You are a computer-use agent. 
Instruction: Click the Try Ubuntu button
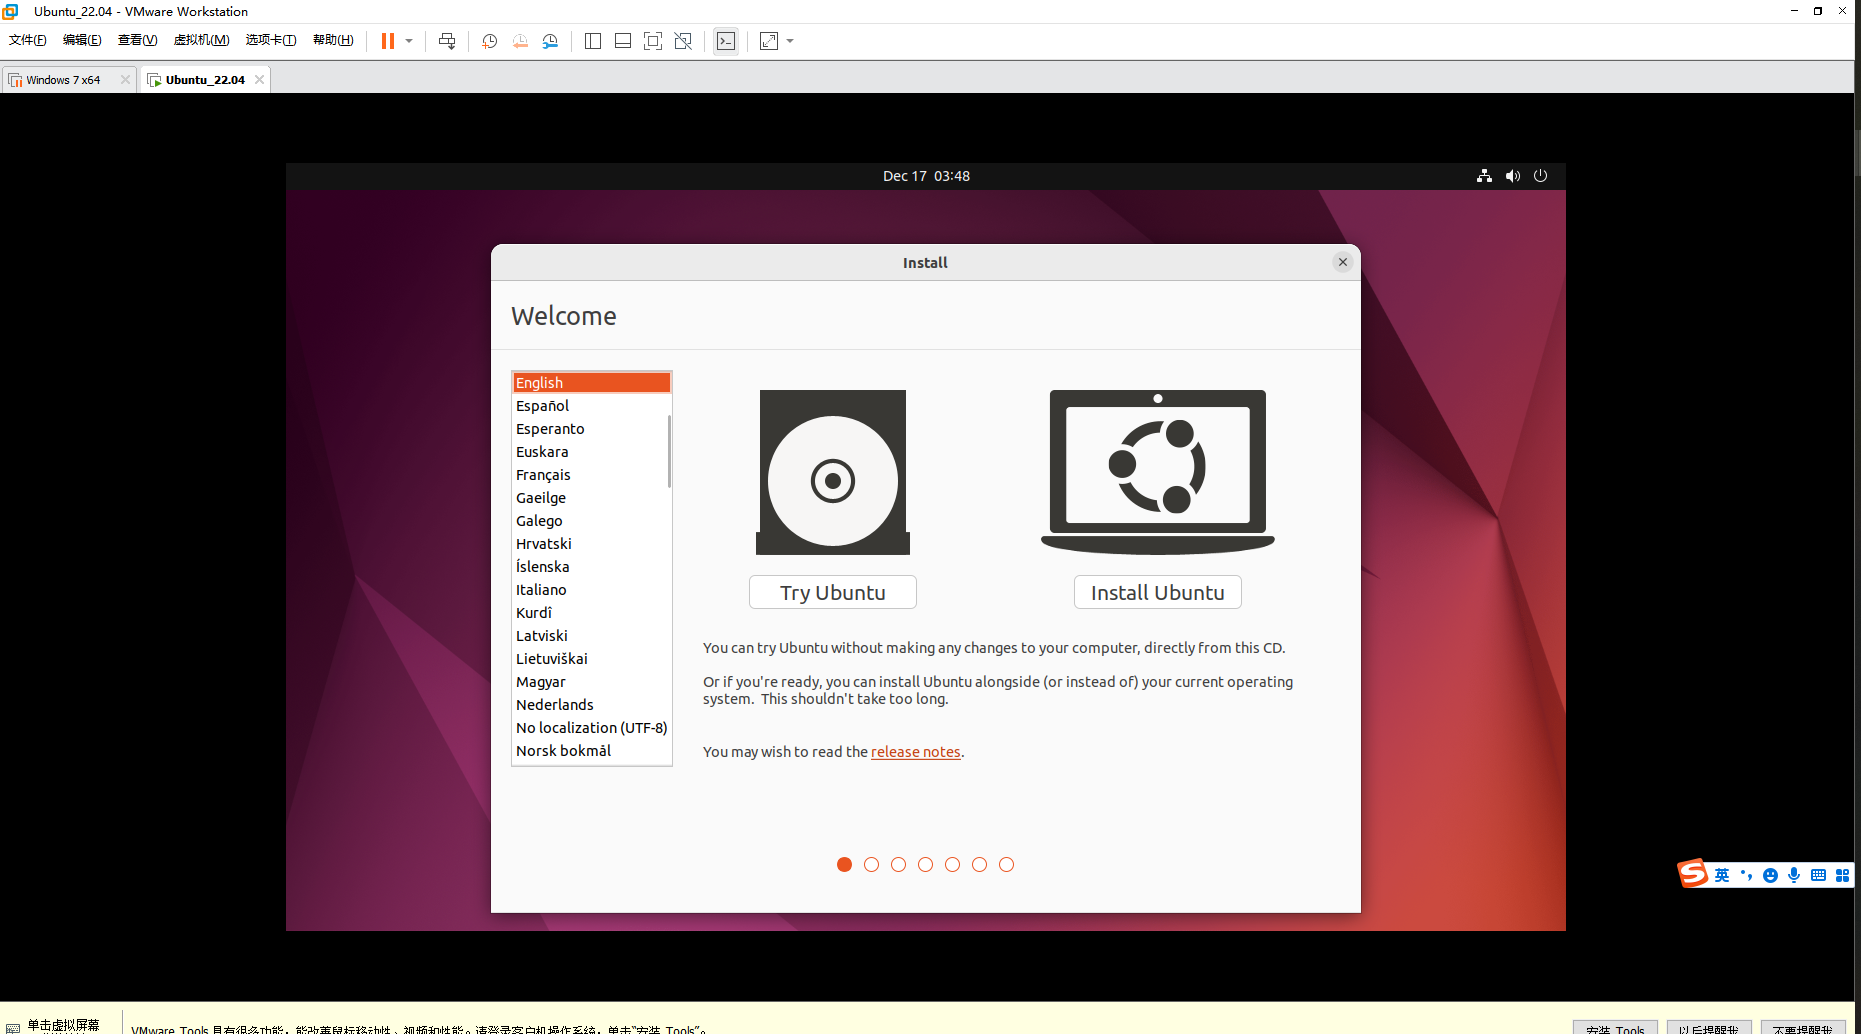[833, 592]
